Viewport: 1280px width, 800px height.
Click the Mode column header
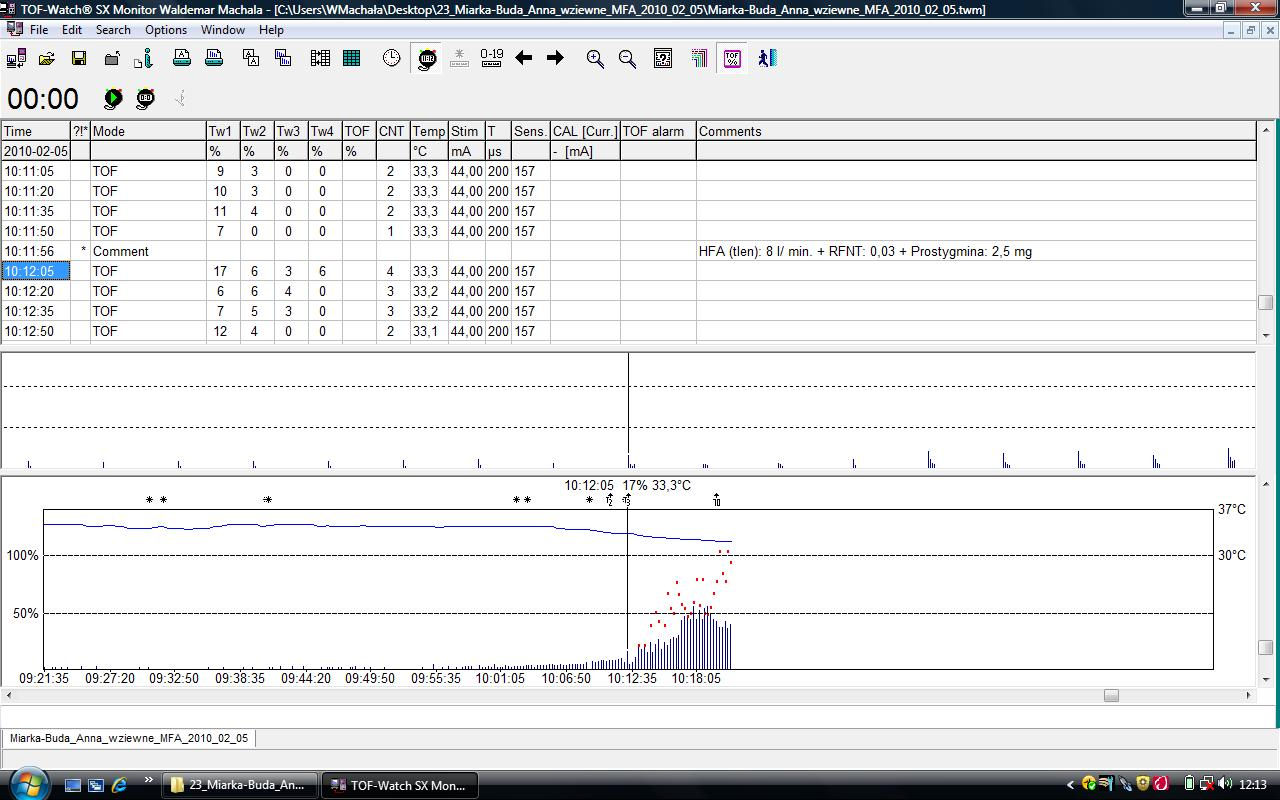pos(147,131)
